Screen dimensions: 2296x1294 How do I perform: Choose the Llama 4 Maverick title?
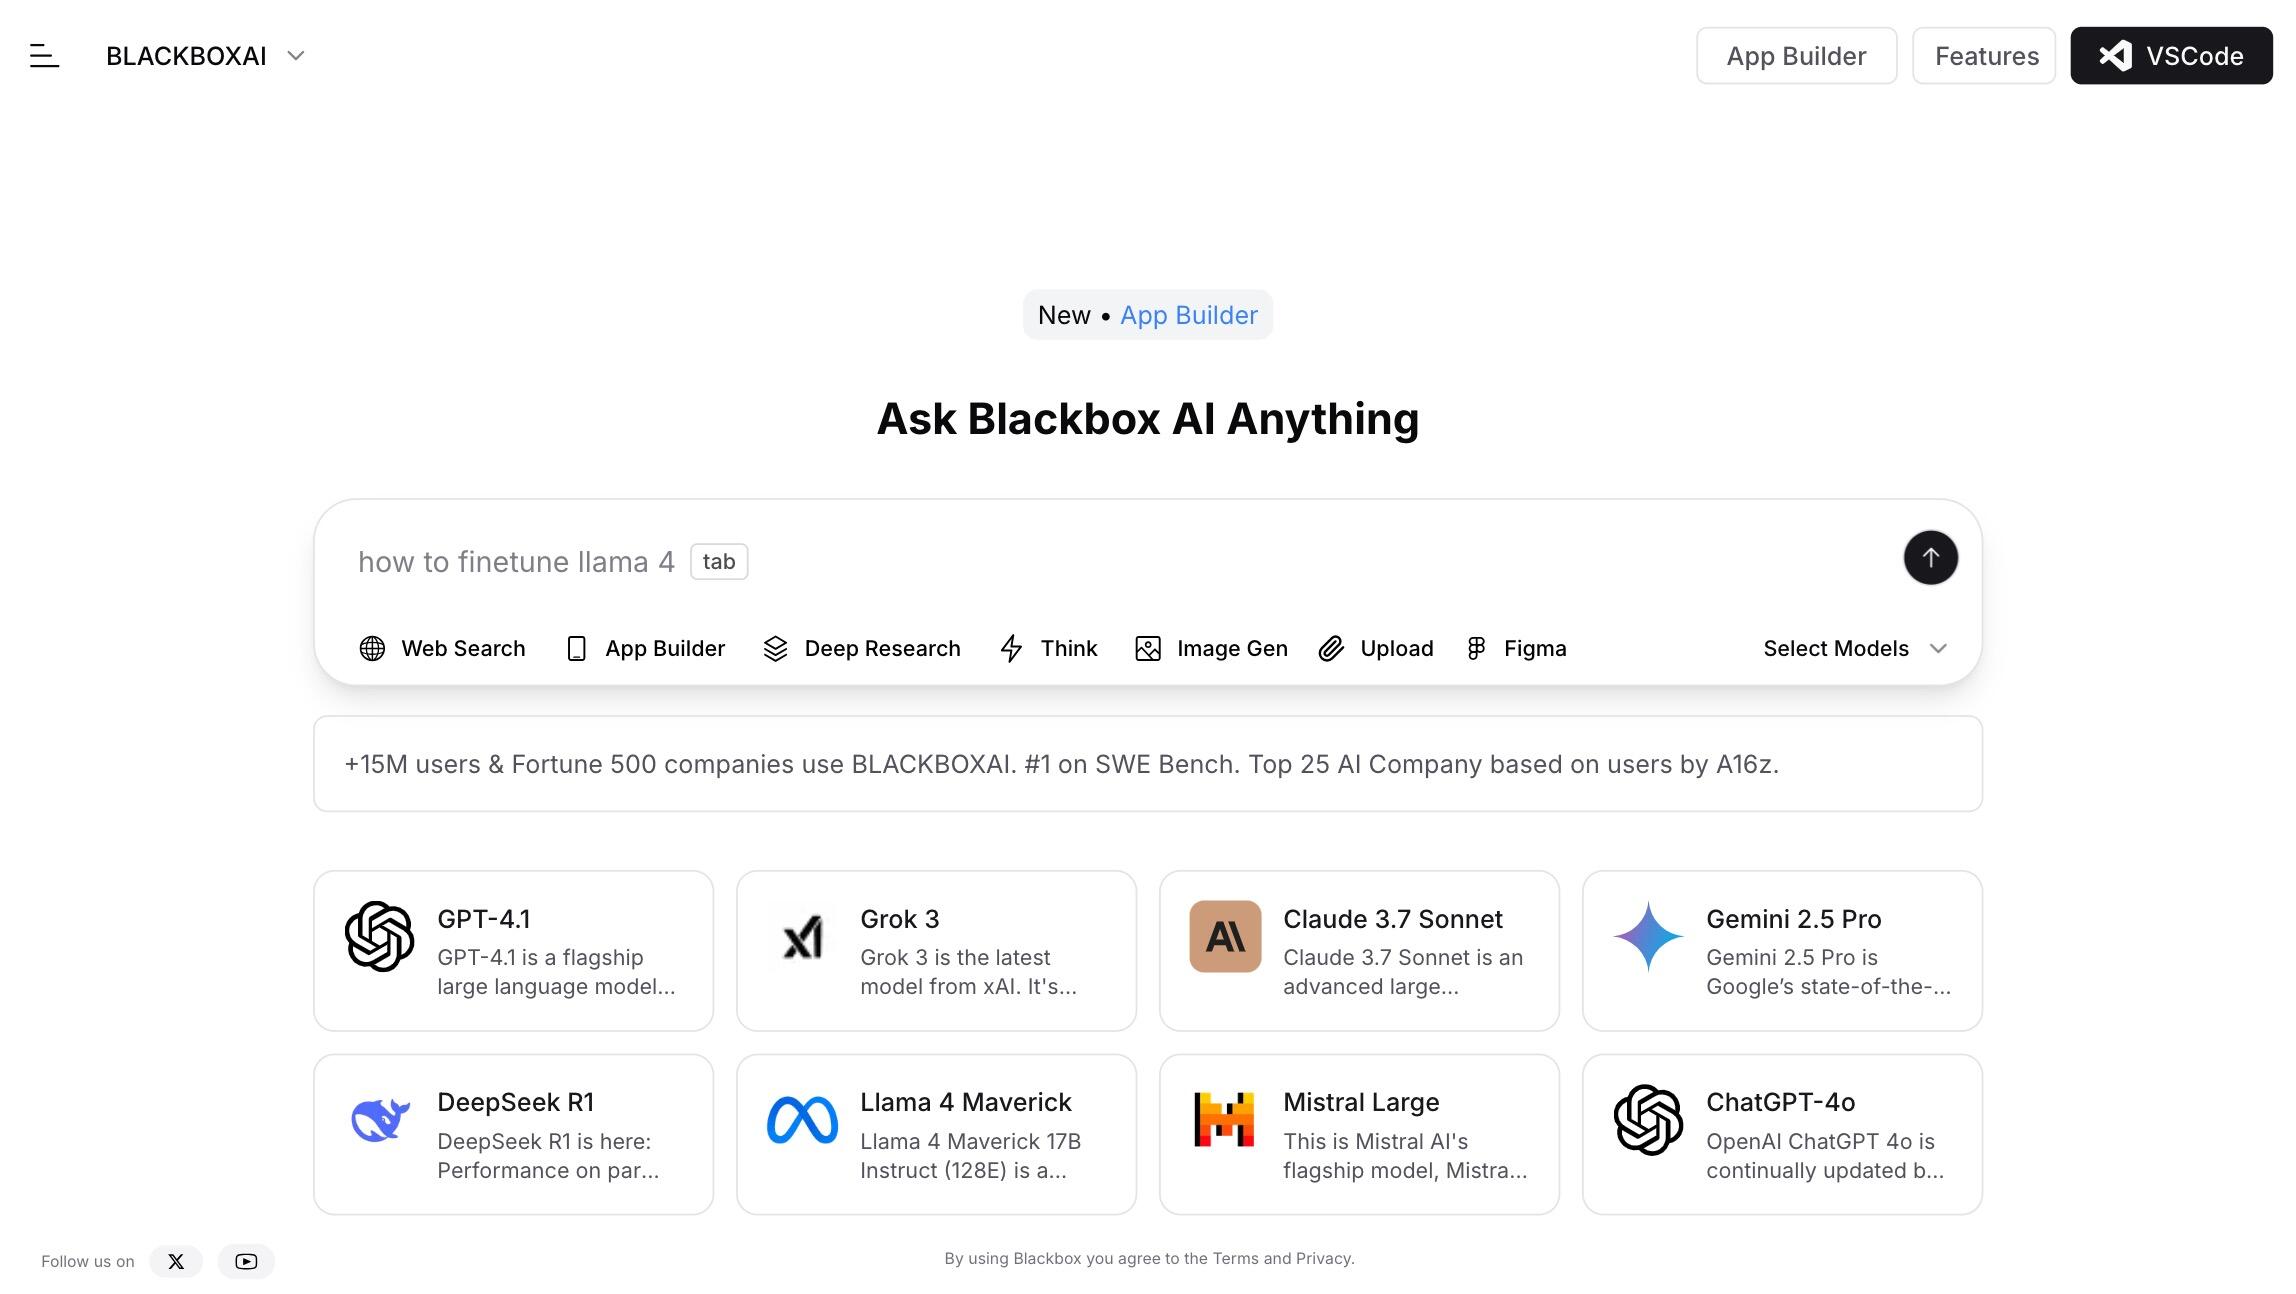pyautogui.click(x=965, y=1102)
